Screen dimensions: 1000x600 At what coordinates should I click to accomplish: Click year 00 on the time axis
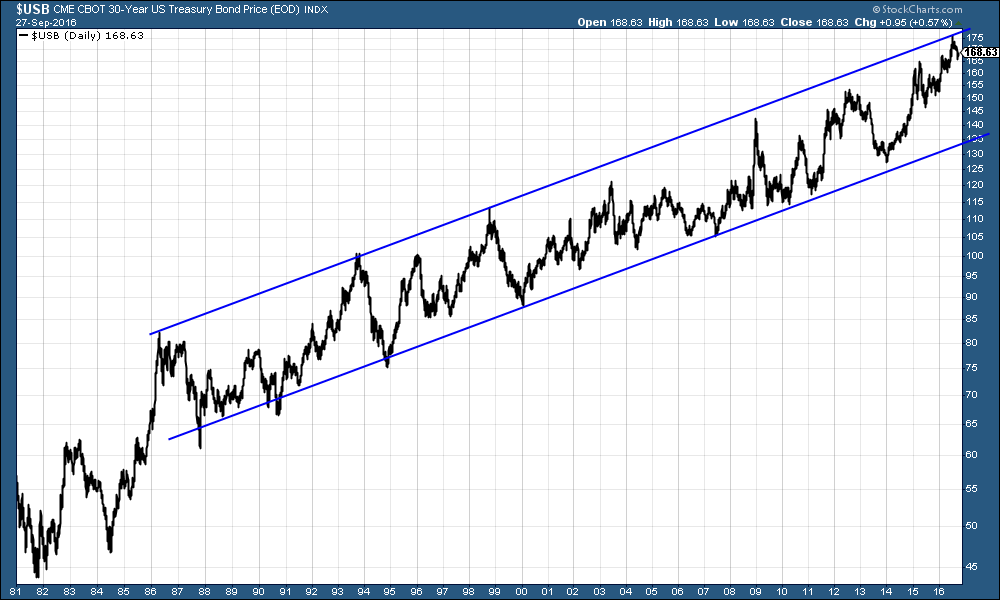[x=523, y=591]
